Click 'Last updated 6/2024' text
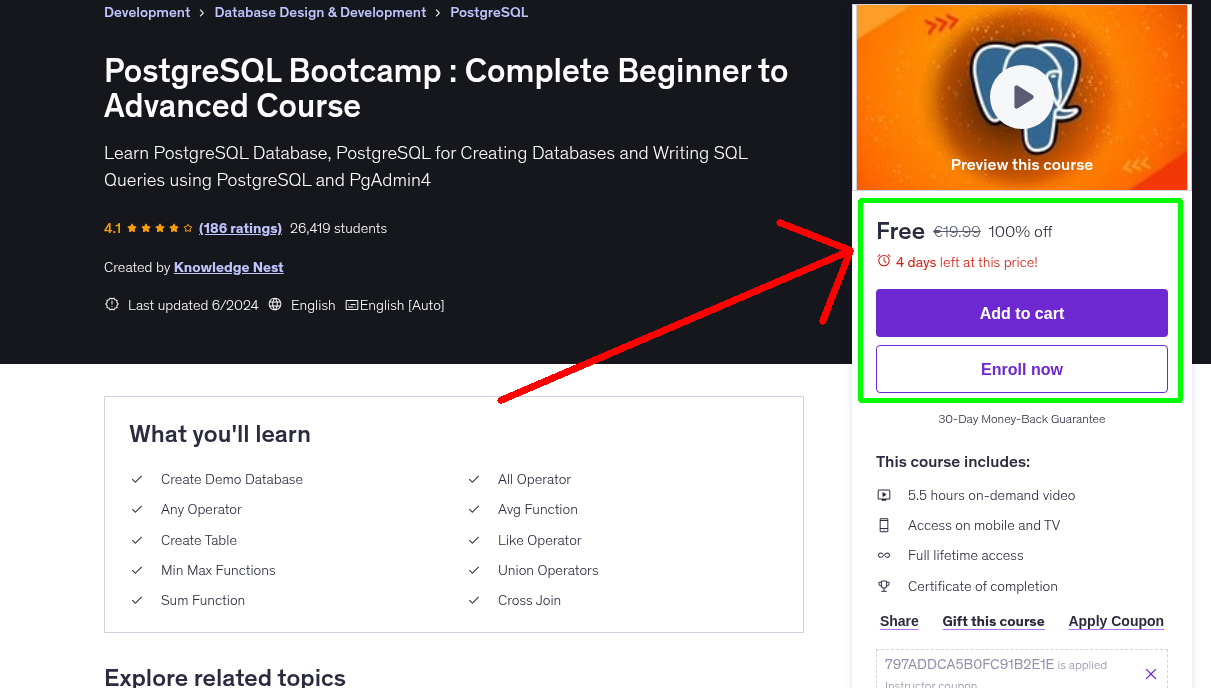 [193, 305]
